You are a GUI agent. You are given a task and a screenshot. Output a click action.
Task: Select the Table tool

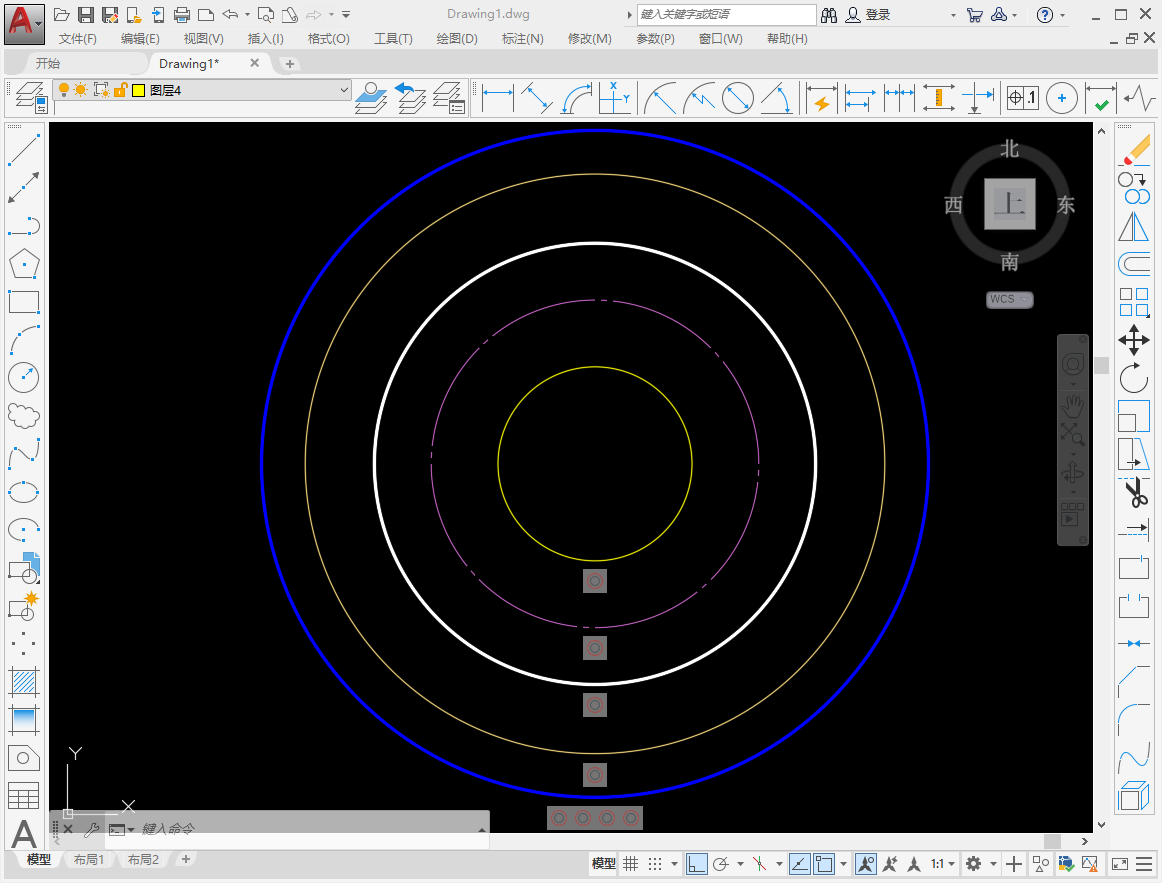tap(23, 796)
